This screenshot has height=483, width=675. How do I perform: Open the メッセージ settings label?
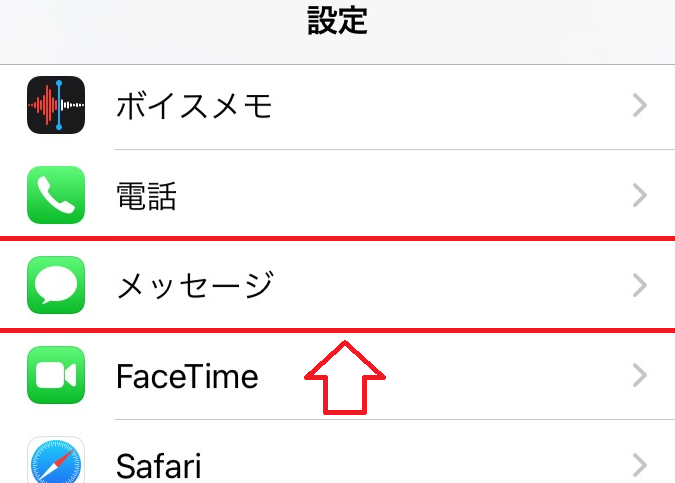[194, 286]
